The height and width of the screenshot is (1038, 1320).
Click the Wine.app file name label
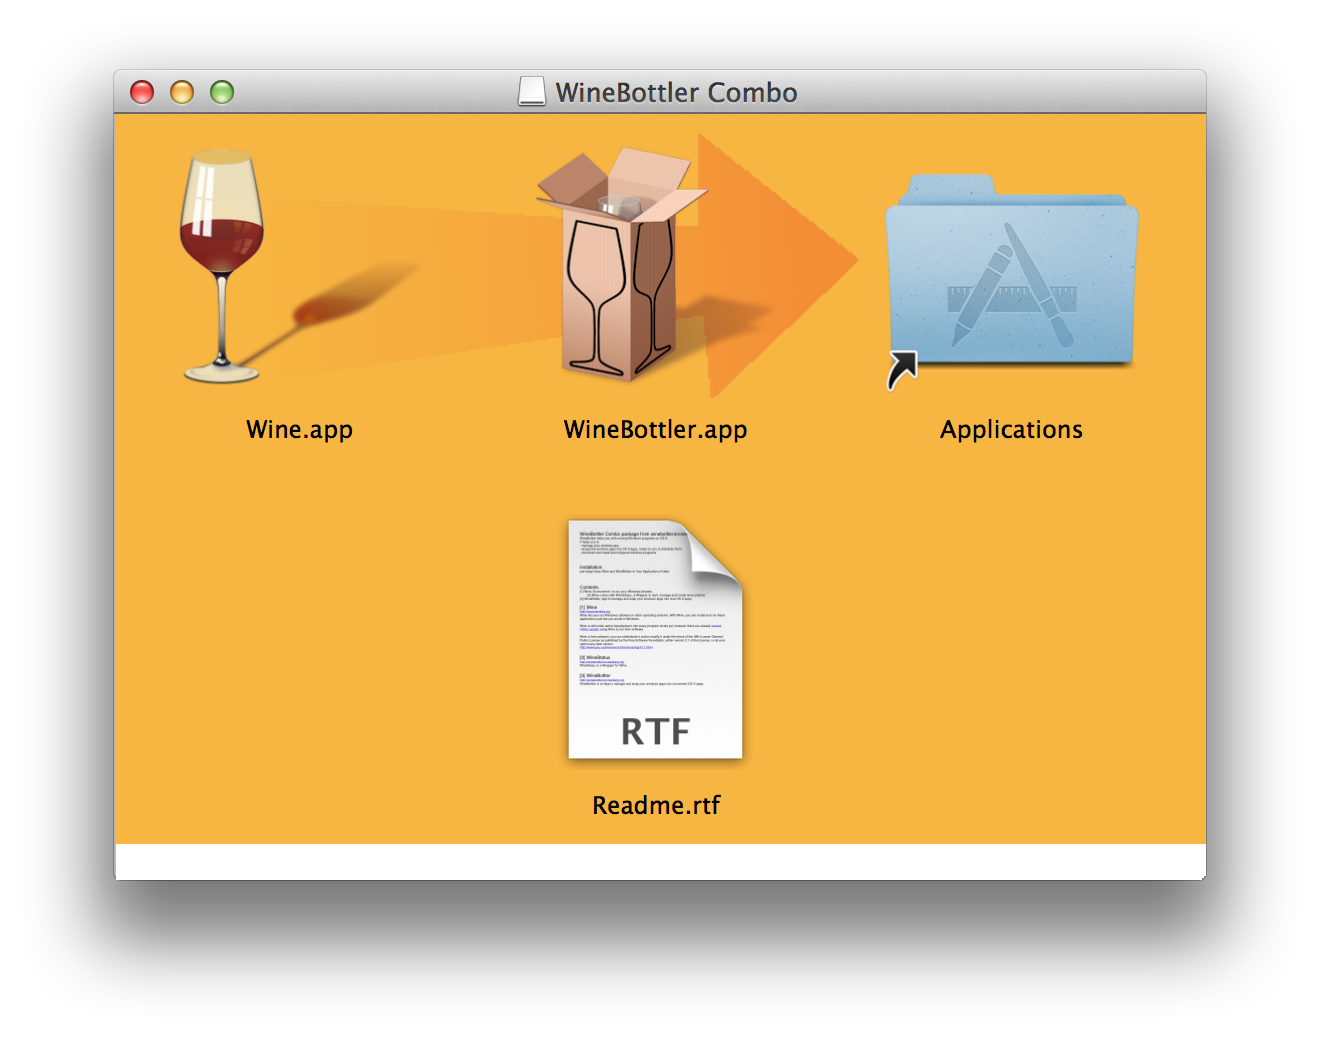tap(299, 430)
